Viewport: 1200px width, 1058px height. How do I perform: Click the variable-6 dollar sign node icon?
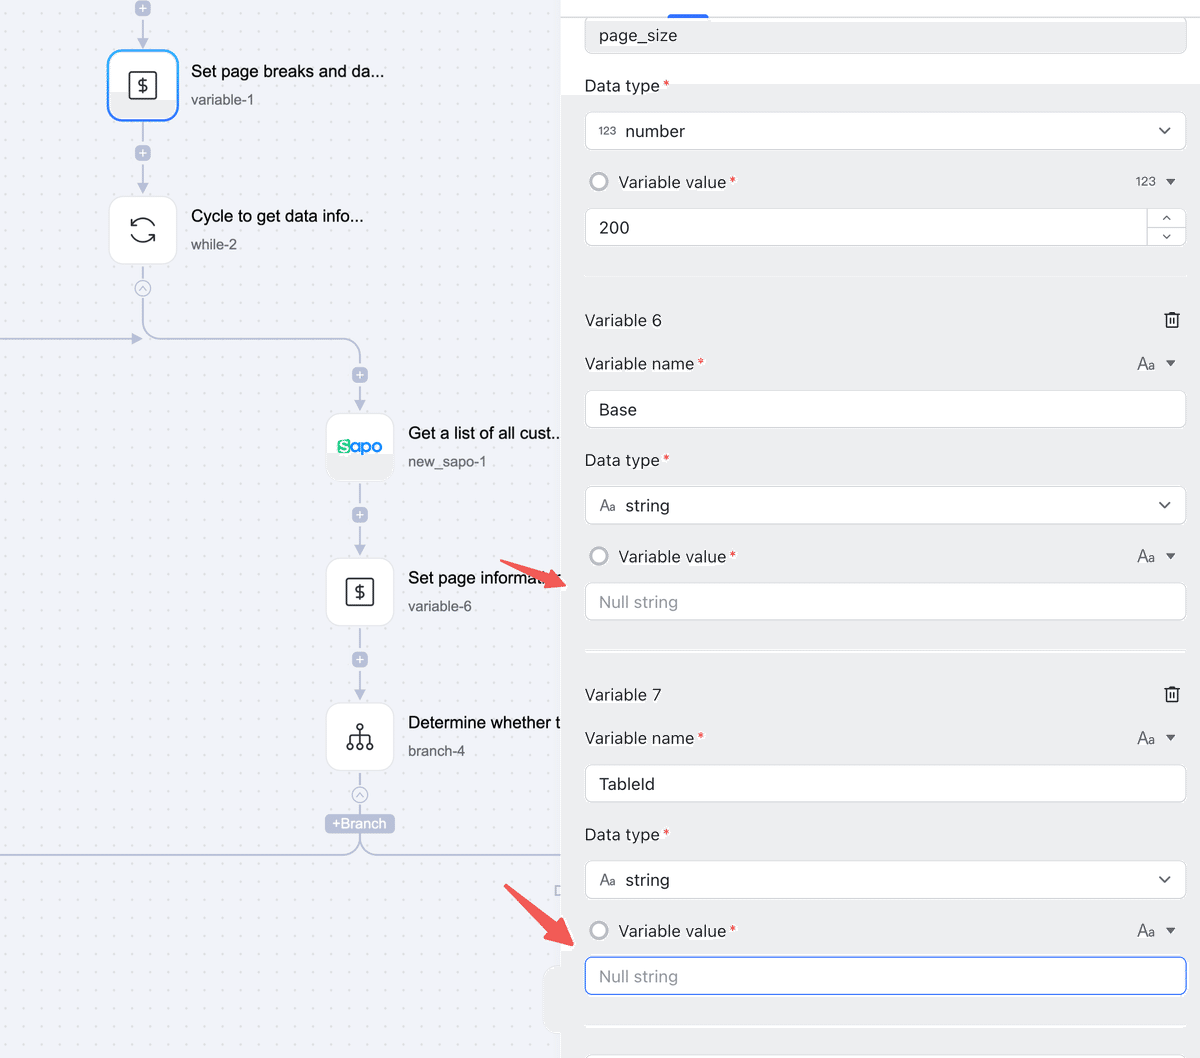[x=360, y=592]
